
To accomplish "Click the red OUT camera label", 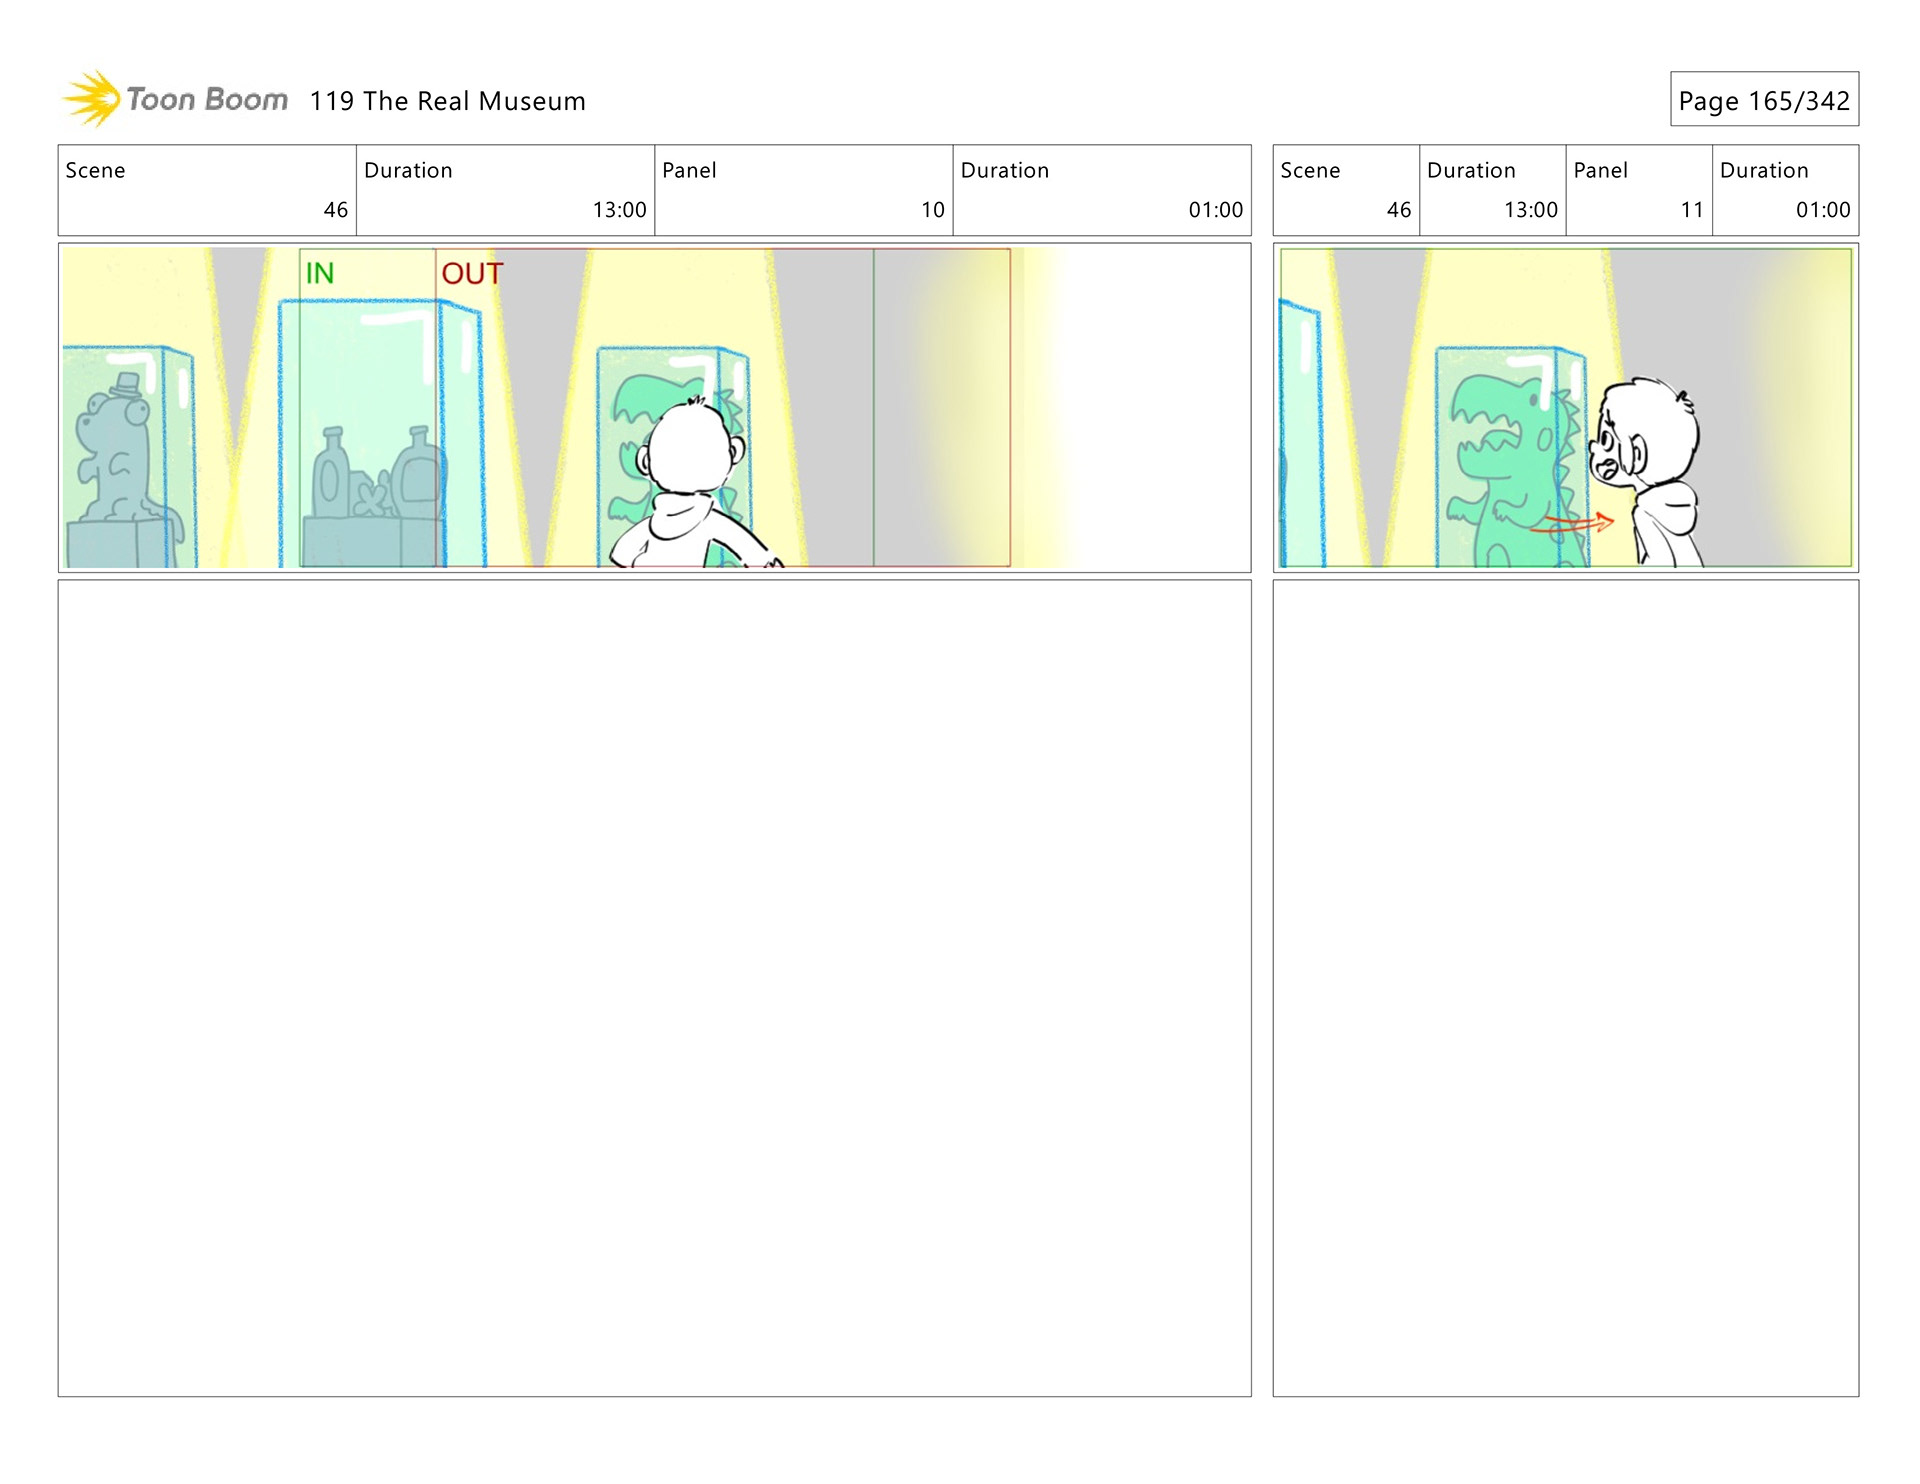I will (472, 273).
